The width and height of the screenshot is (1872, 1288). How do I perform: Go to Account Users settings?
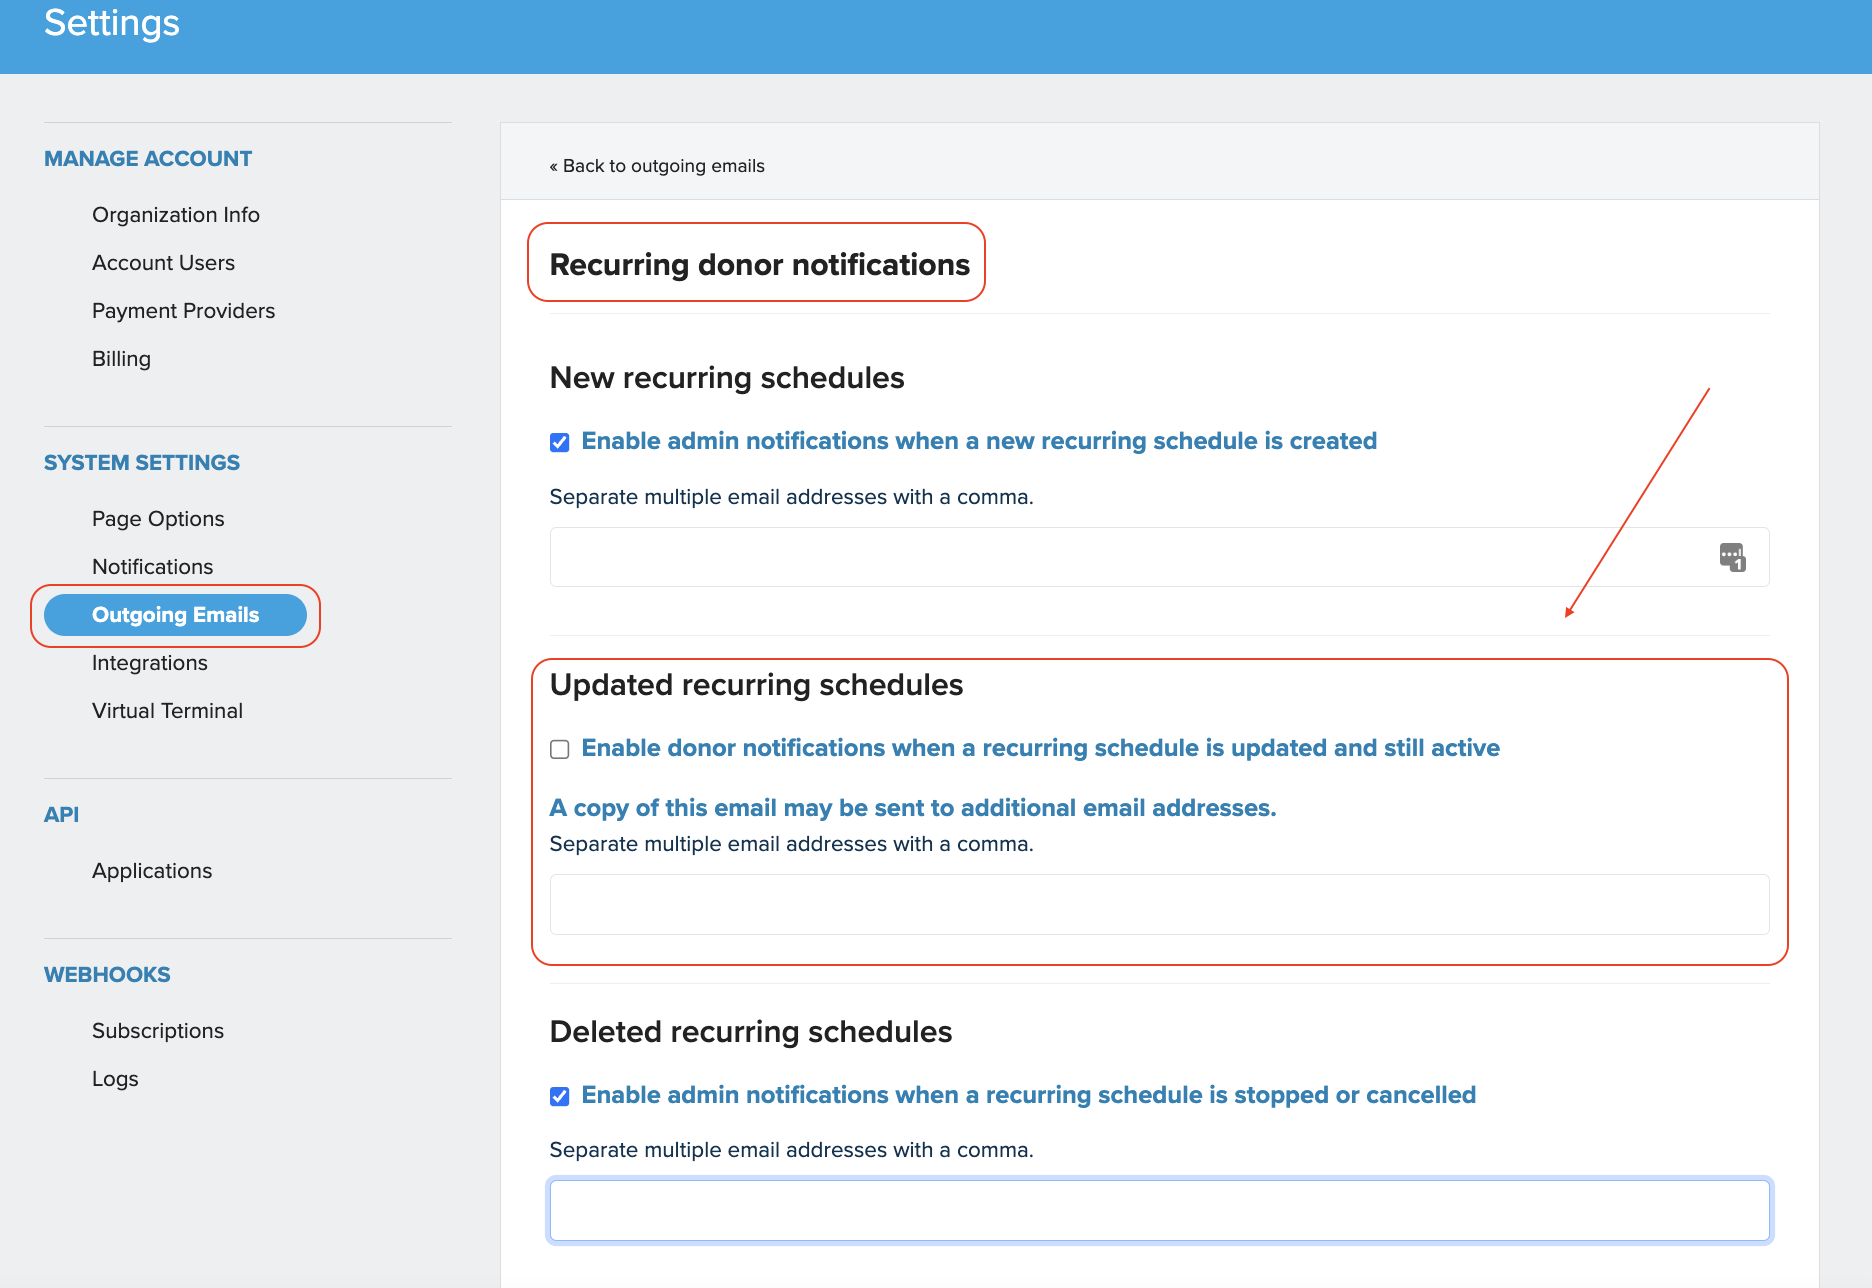pyautogui.click(x=163, y=262)
